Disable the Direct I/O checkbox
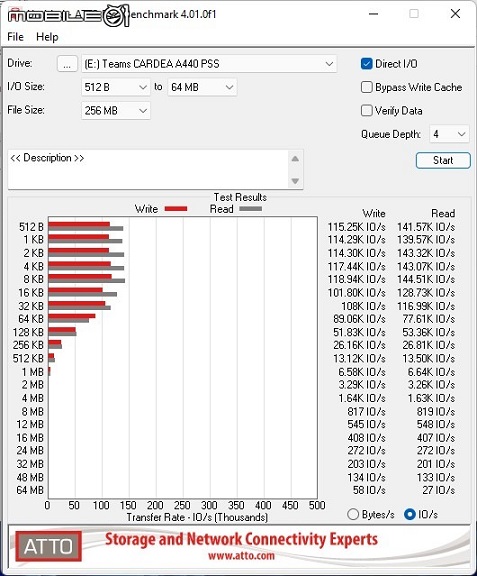The image size is (477, 576). 366,64
